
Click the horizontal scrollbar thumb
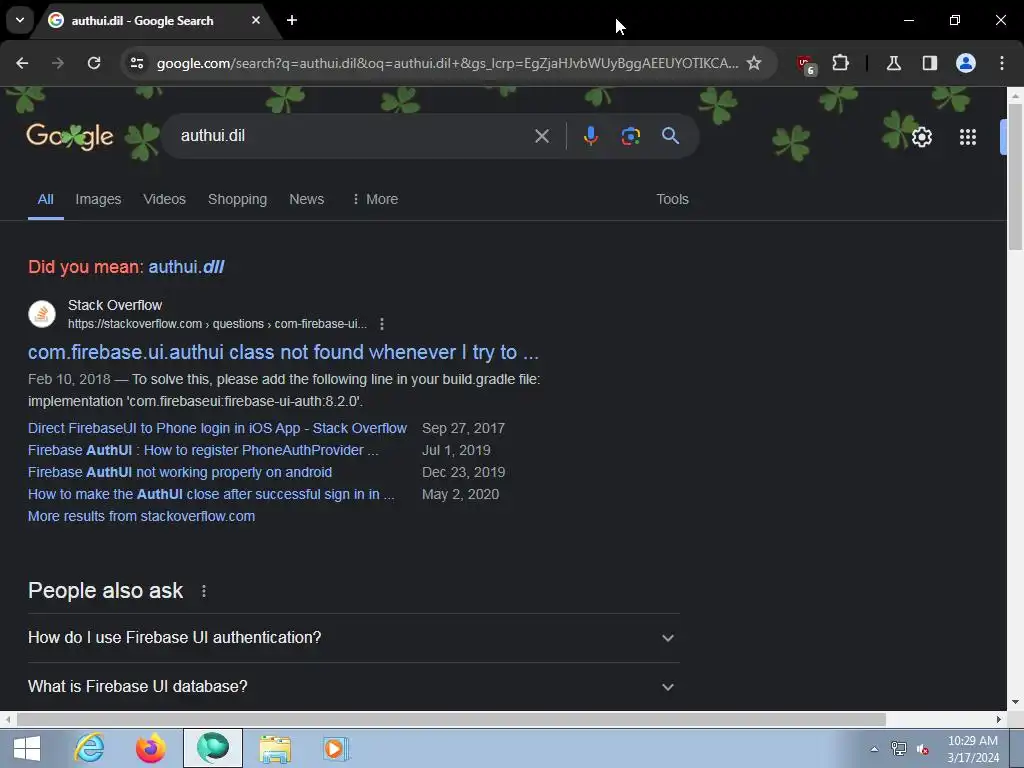pos(451,719)
